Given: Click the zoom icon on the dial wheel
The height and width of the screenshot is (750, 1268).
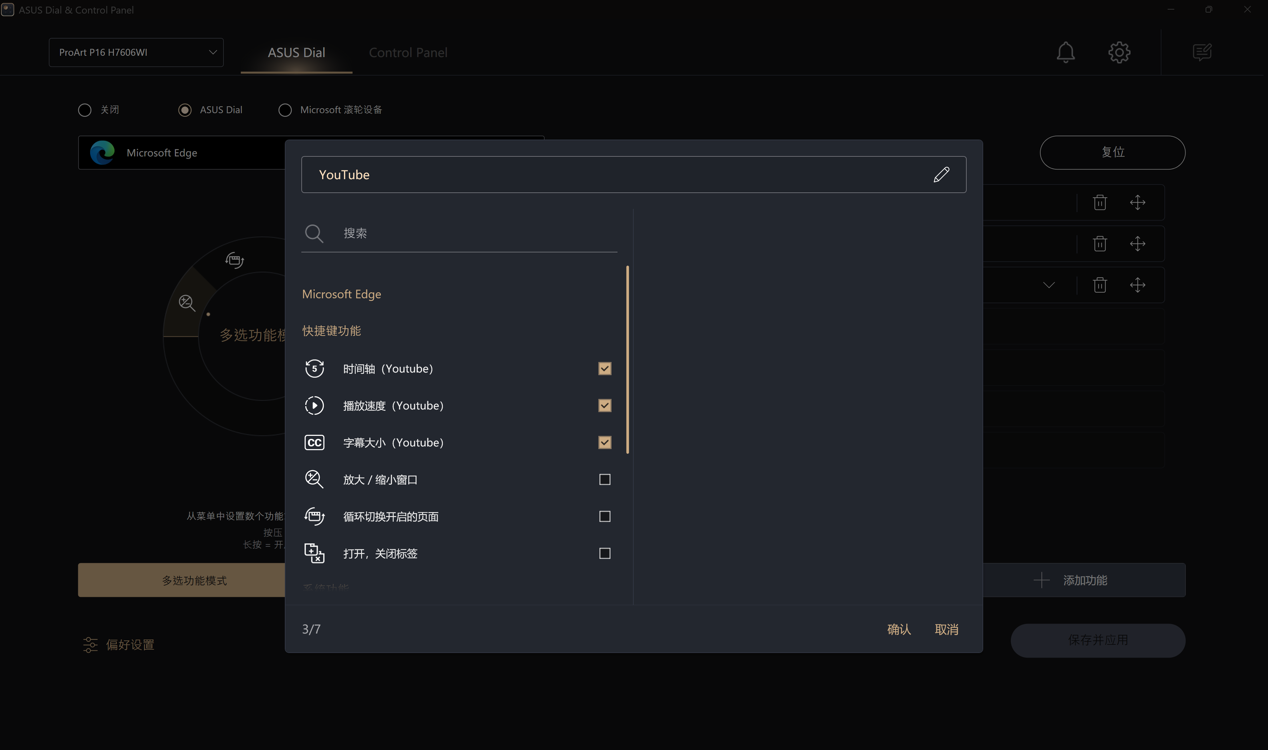Looking at the screenshot, I should pos(187,303).
